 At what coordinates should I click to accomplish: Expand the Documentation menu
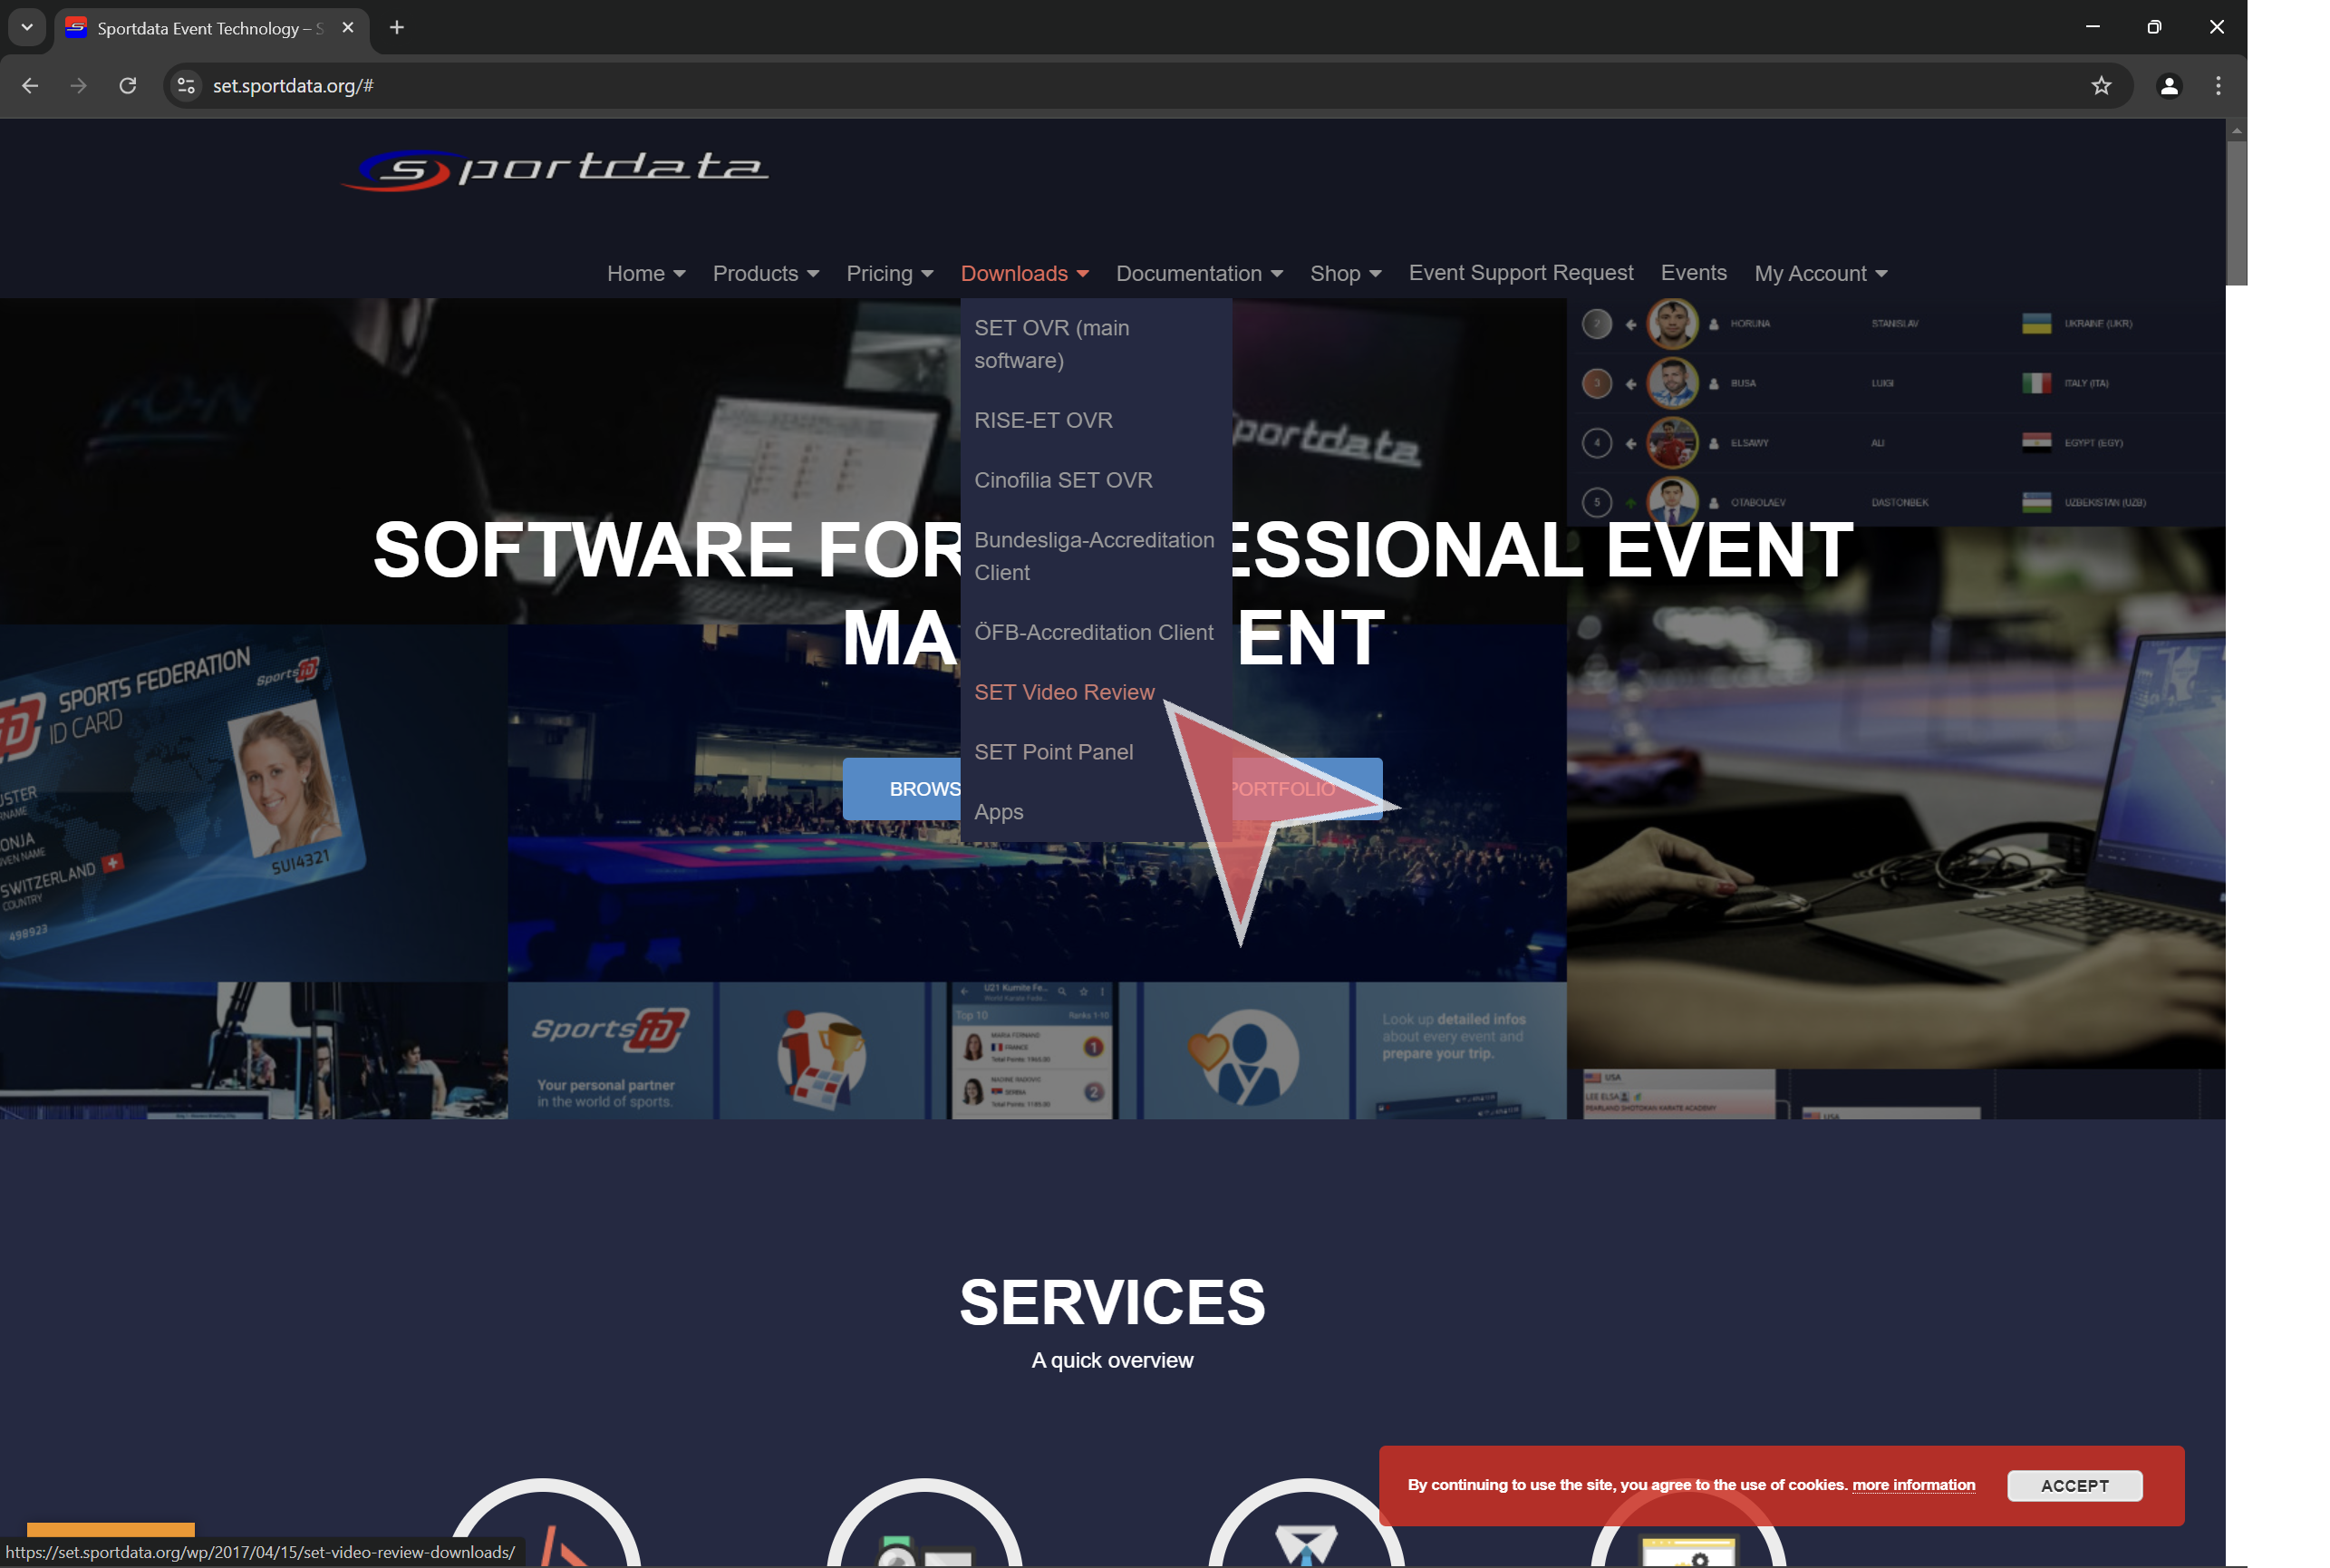click(1199, 273)
